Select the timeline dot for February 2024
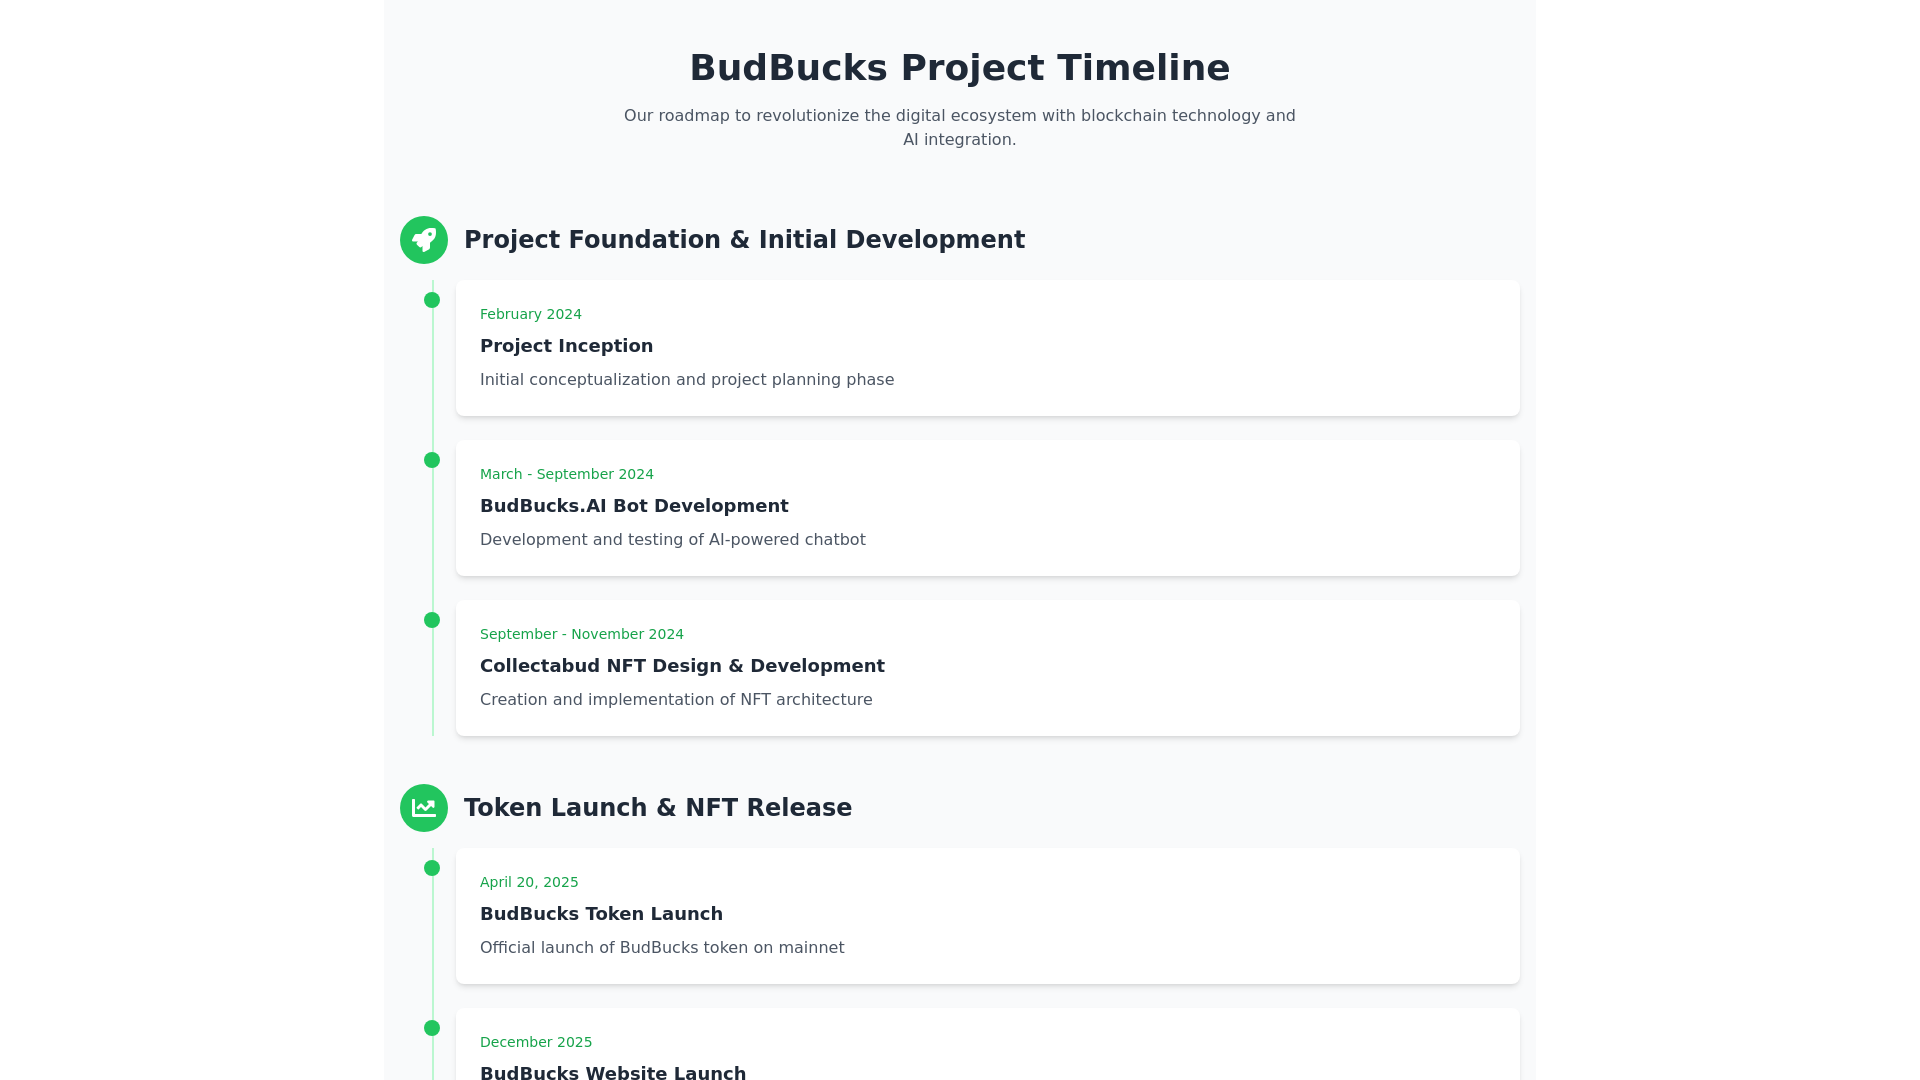This screenshot has width=1920, height=1080. (432, 300)
